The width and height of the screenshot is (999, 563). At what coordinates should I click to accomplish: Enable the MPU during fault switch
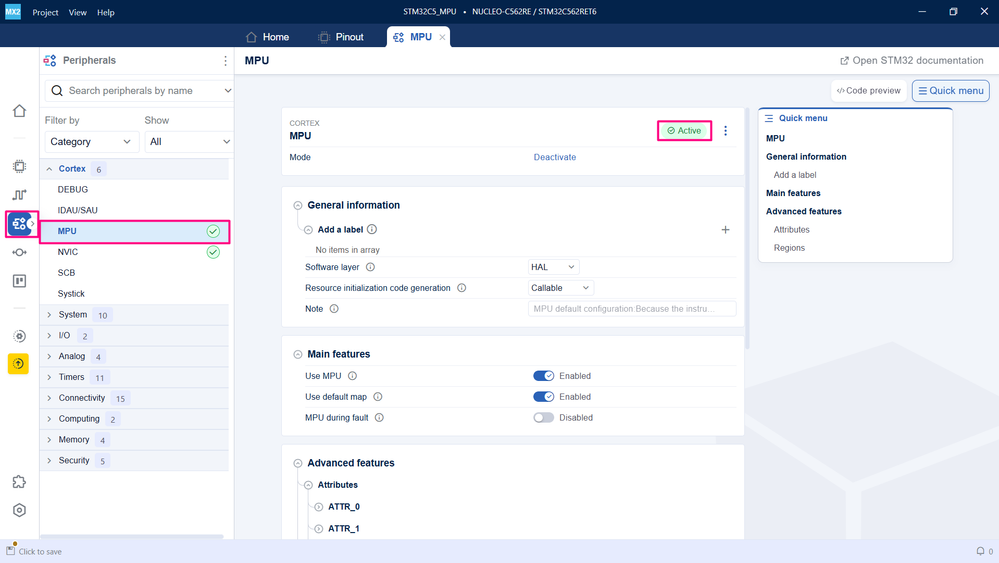point(543,418)
